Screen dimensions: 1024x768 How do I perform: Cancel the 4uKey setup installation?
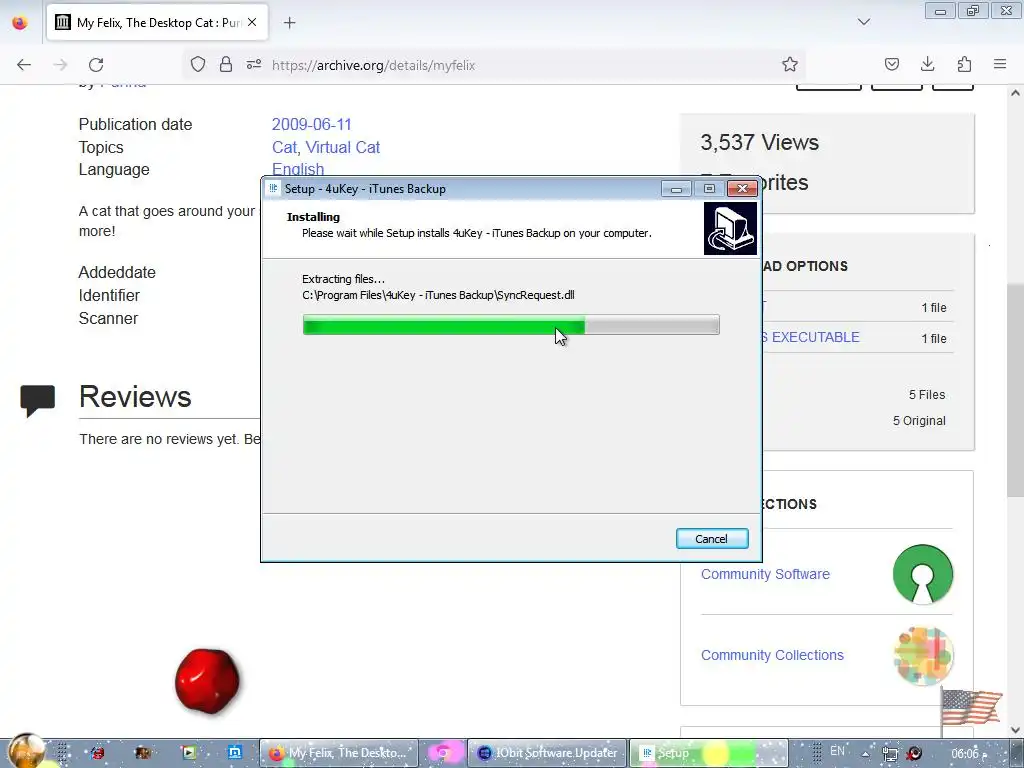pos(711,539)
